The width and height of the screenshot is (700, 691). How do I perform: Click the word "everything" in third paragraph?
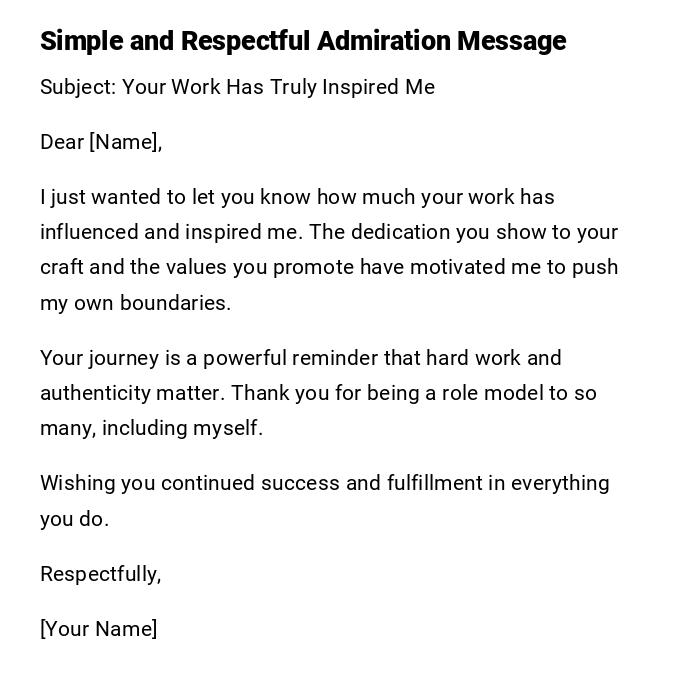pyautogui.click(x=560, y=483)
